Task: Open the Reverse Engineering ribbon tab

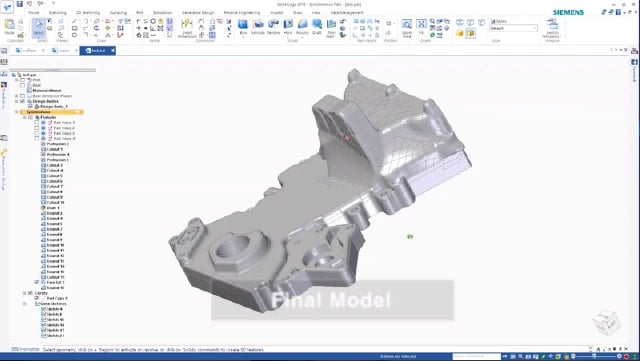Action: (242, 13)
